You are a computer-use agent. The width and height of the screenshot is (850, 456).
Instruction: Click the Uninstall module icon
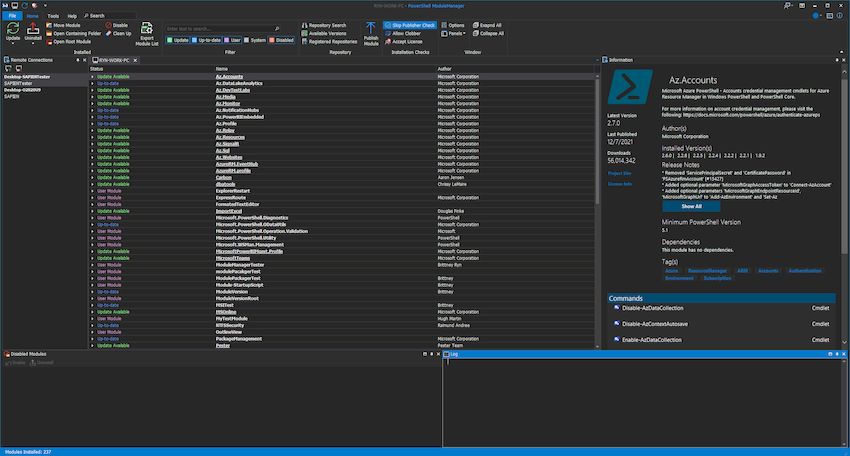pyautogui.click(x=32, y=28)
